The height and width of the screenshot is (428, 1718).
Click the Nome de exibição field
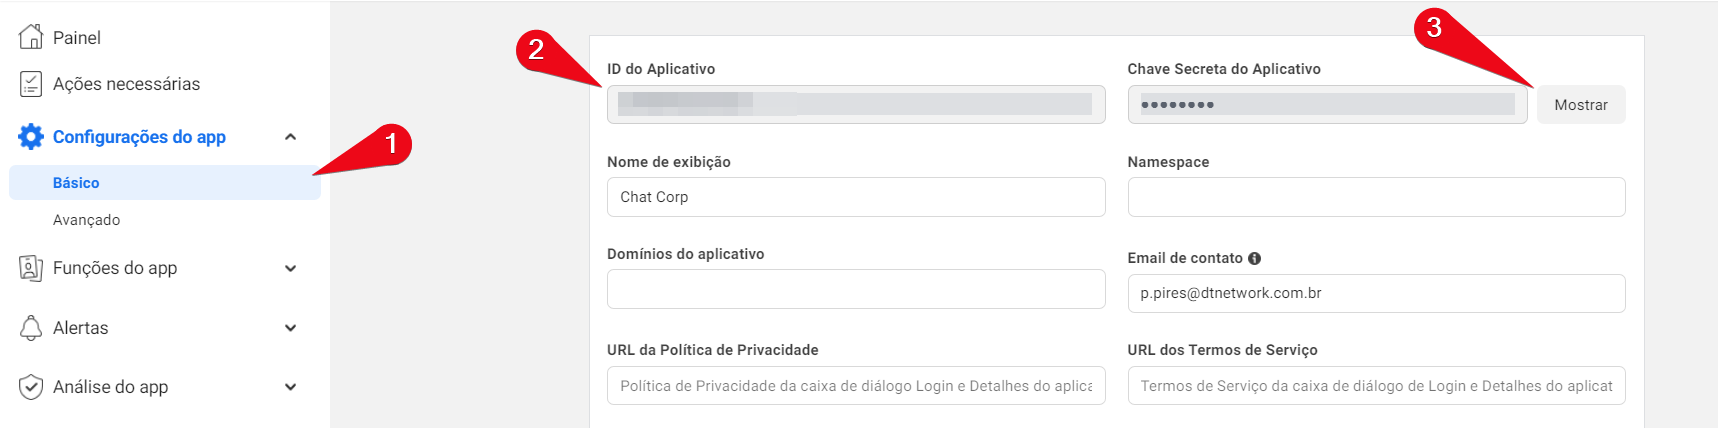856,197
